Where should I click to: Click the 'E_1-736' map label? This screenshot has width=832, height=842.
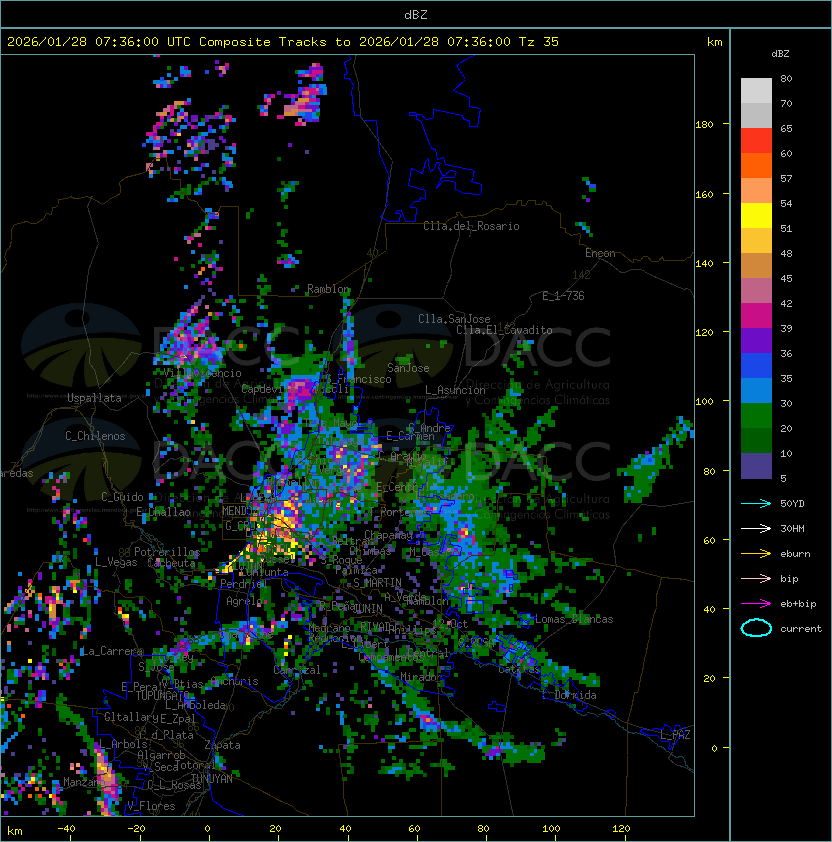[x=563, y=296]
